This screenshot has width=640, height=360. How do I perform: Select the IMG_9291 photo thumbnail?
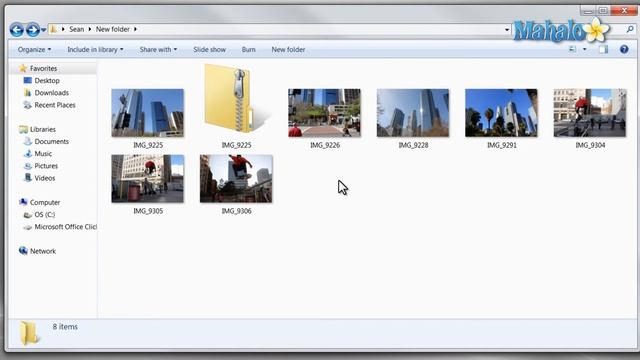pos(501,113)
